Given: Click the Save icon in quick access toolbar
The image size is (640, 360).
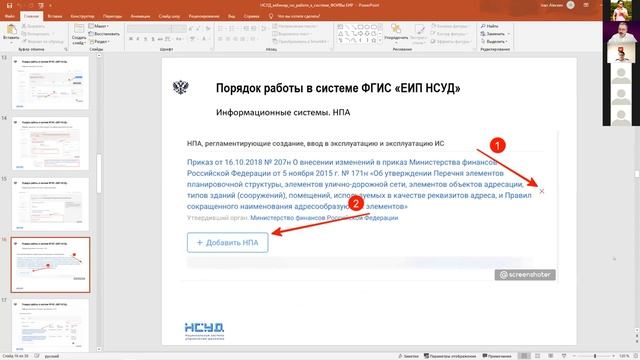Looking at the screenshot, I should pos(9,5).
